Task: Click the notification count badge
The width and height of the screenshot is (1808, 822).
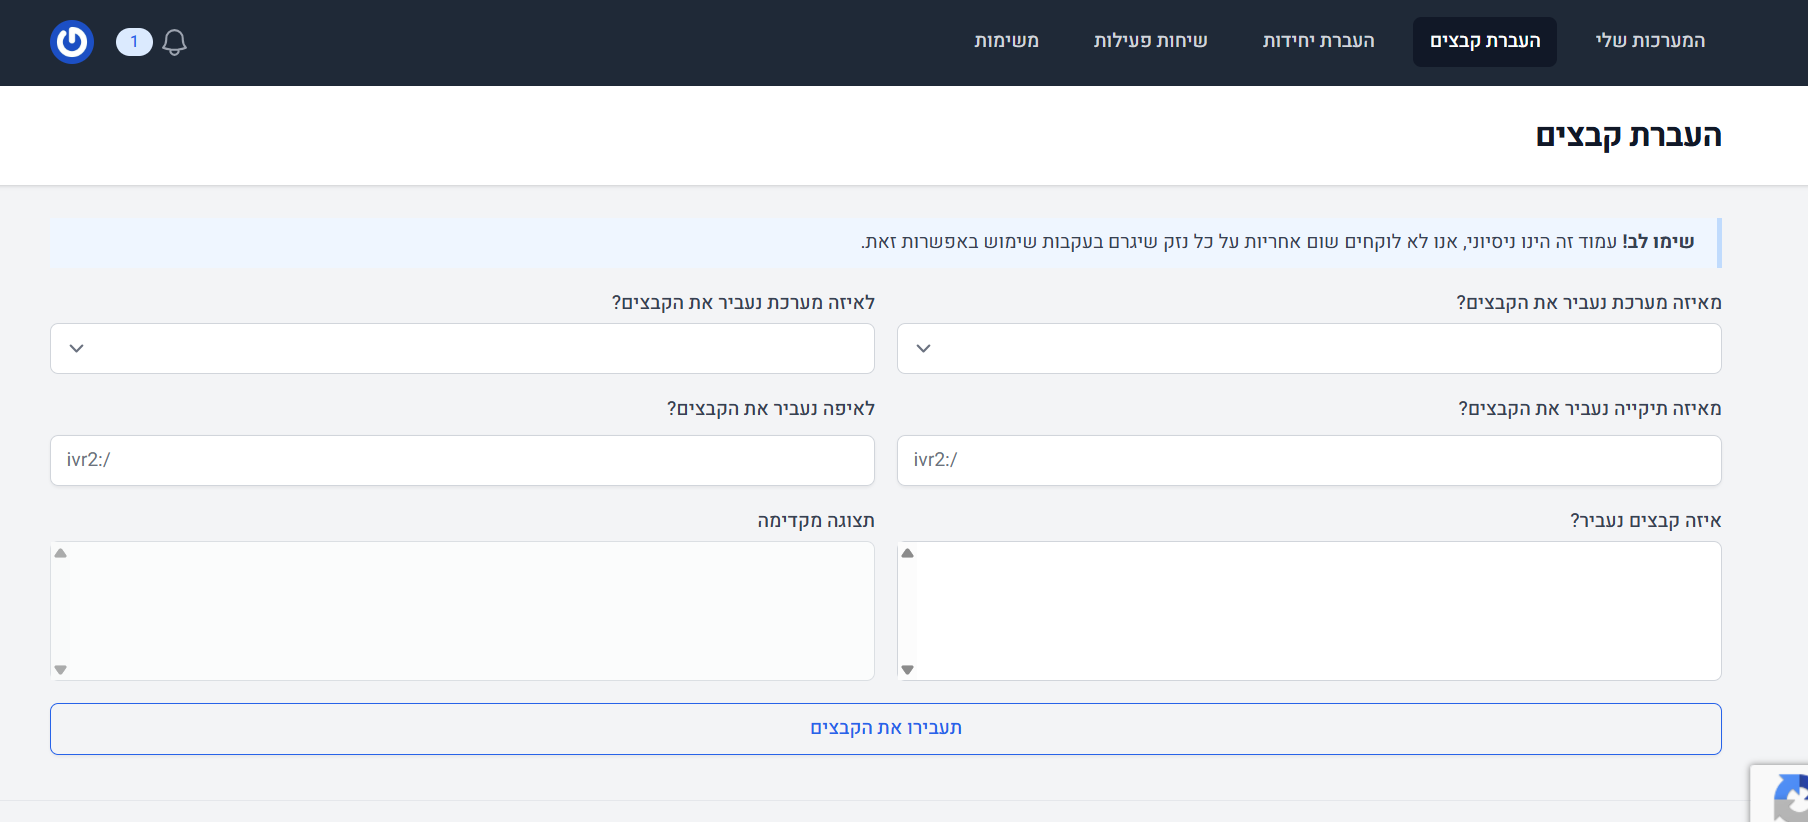Action: (x=134, y=42)
